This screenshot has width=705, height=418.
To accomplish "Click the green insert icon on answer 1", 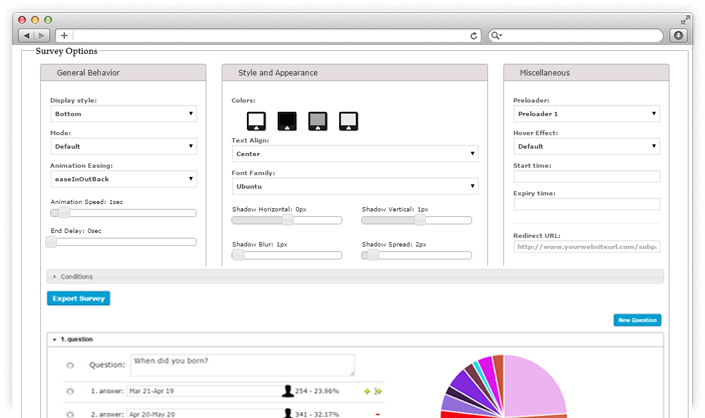I will [x=378, y=391].
